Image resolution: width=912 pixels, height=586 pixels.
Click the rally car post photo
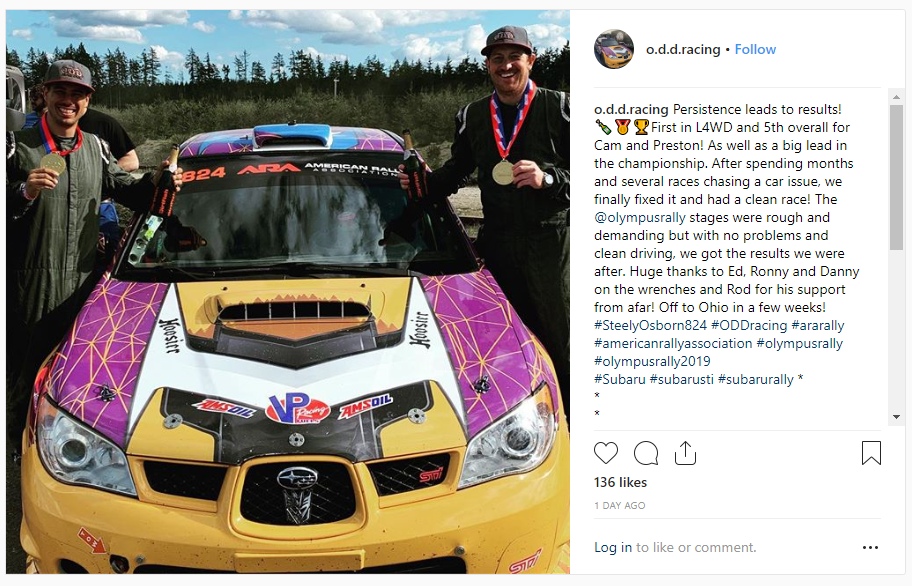pyautogui.click(x=288, y=292)
